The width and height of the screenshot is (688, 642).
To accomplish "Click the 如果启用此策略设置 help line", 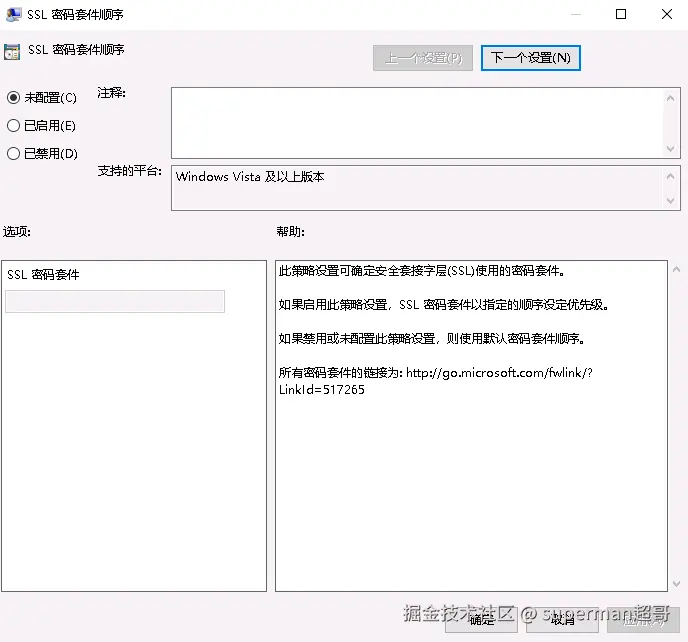I will tap(444, 305).
